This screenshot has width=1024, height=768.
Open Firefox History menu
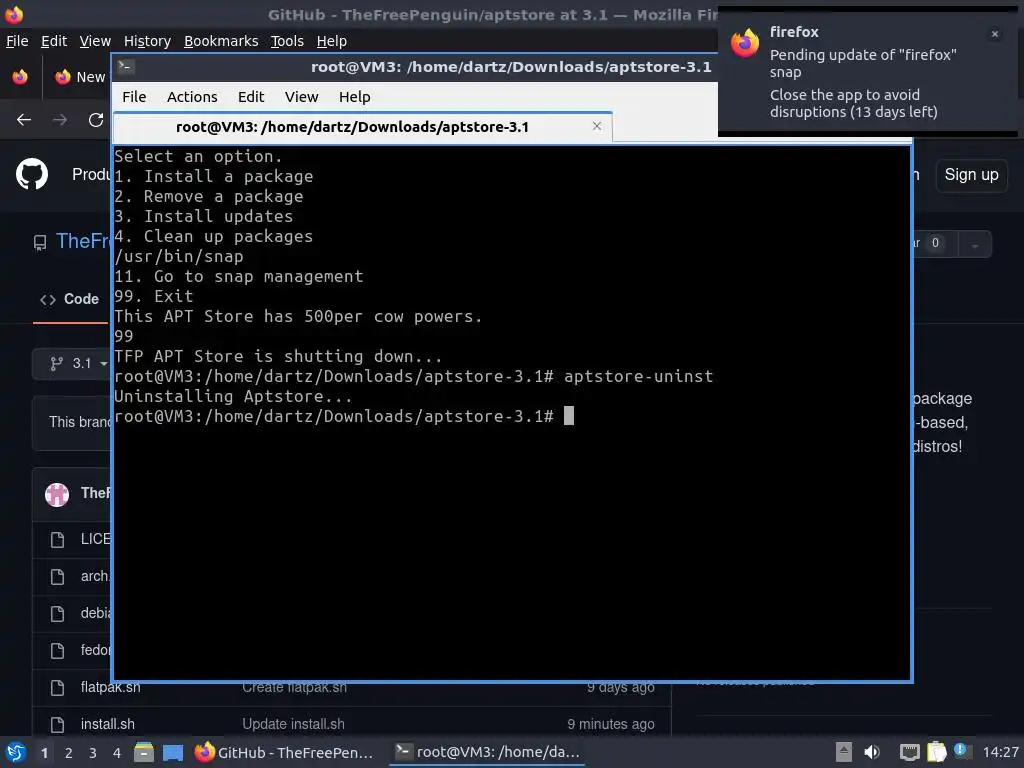147,41
